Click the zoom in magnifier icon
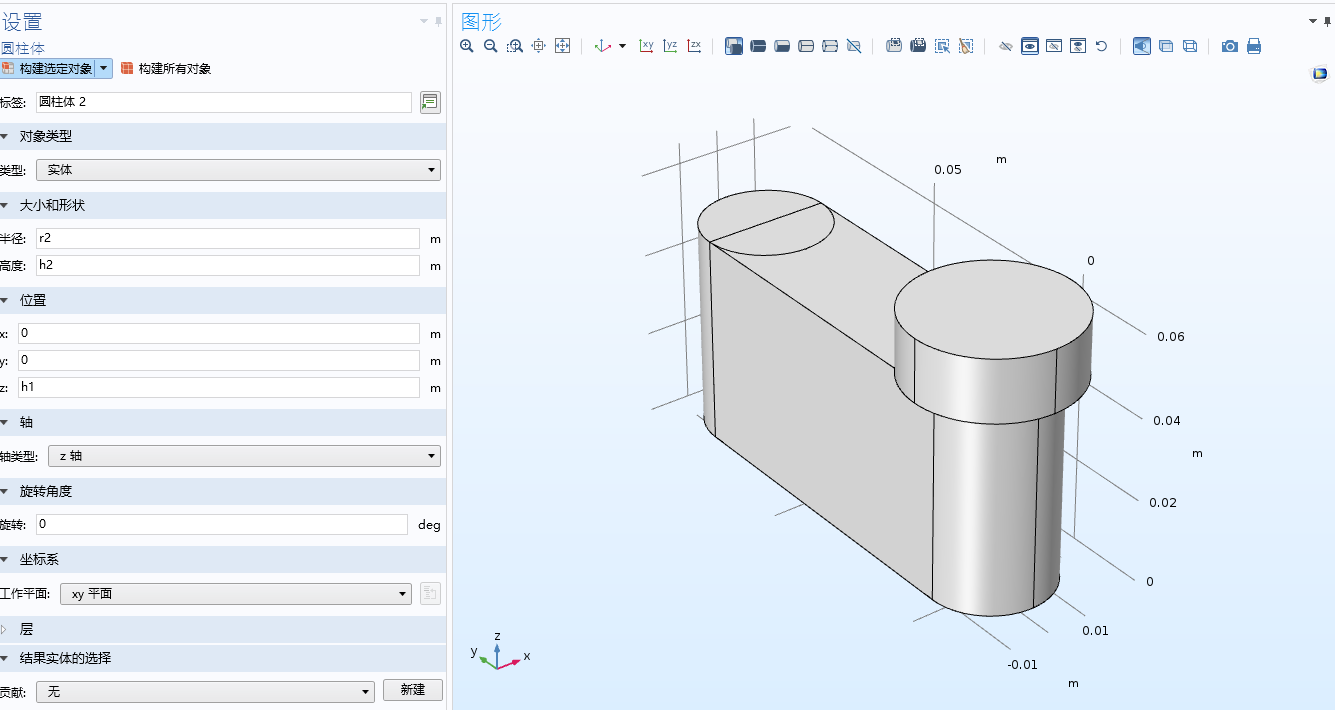The image size is (1335, 710). click(x=467, y=46)
